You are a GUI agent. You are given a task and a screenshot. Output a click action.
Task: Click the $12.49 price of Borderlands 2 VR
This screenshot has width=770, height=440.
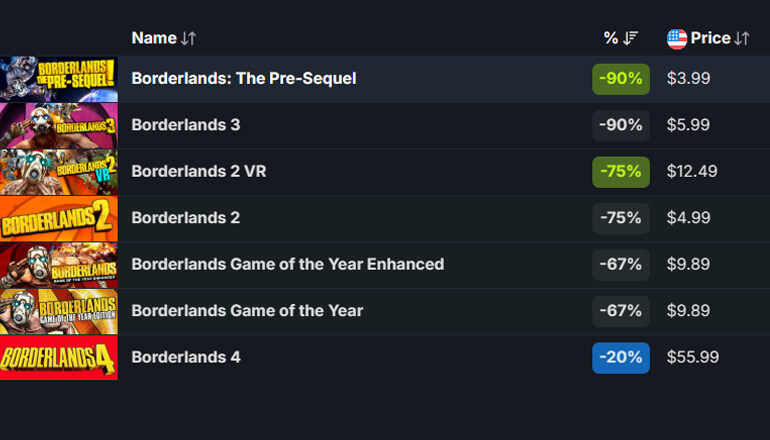pyautogui.click(x=692, y=171)
